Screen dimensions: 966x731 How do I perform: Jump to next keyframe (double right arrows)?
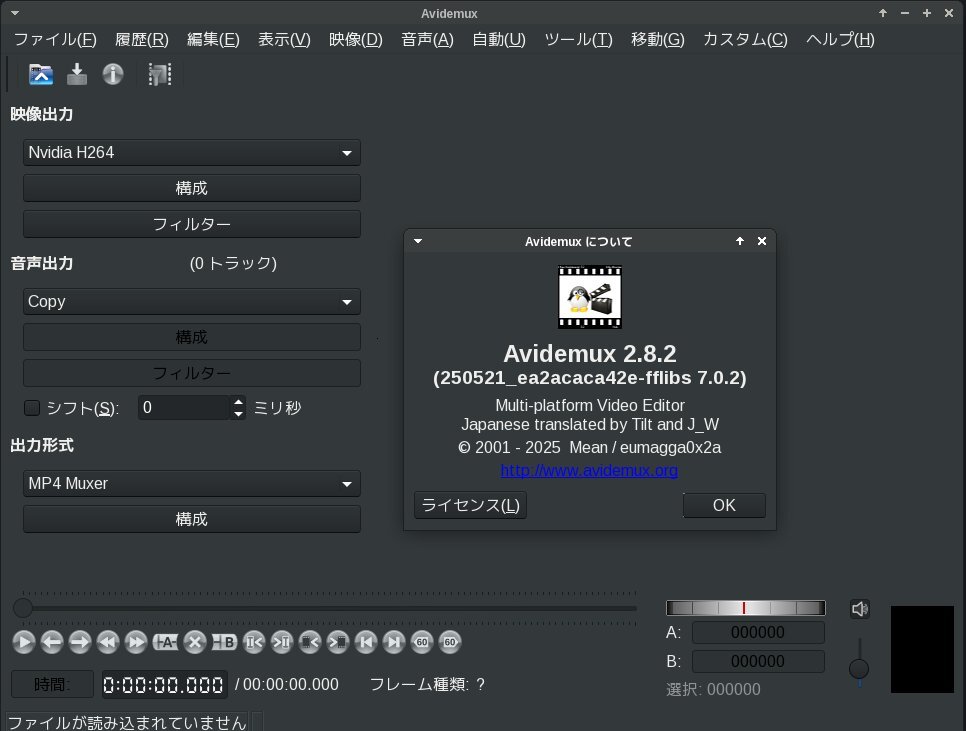(136, 642)
